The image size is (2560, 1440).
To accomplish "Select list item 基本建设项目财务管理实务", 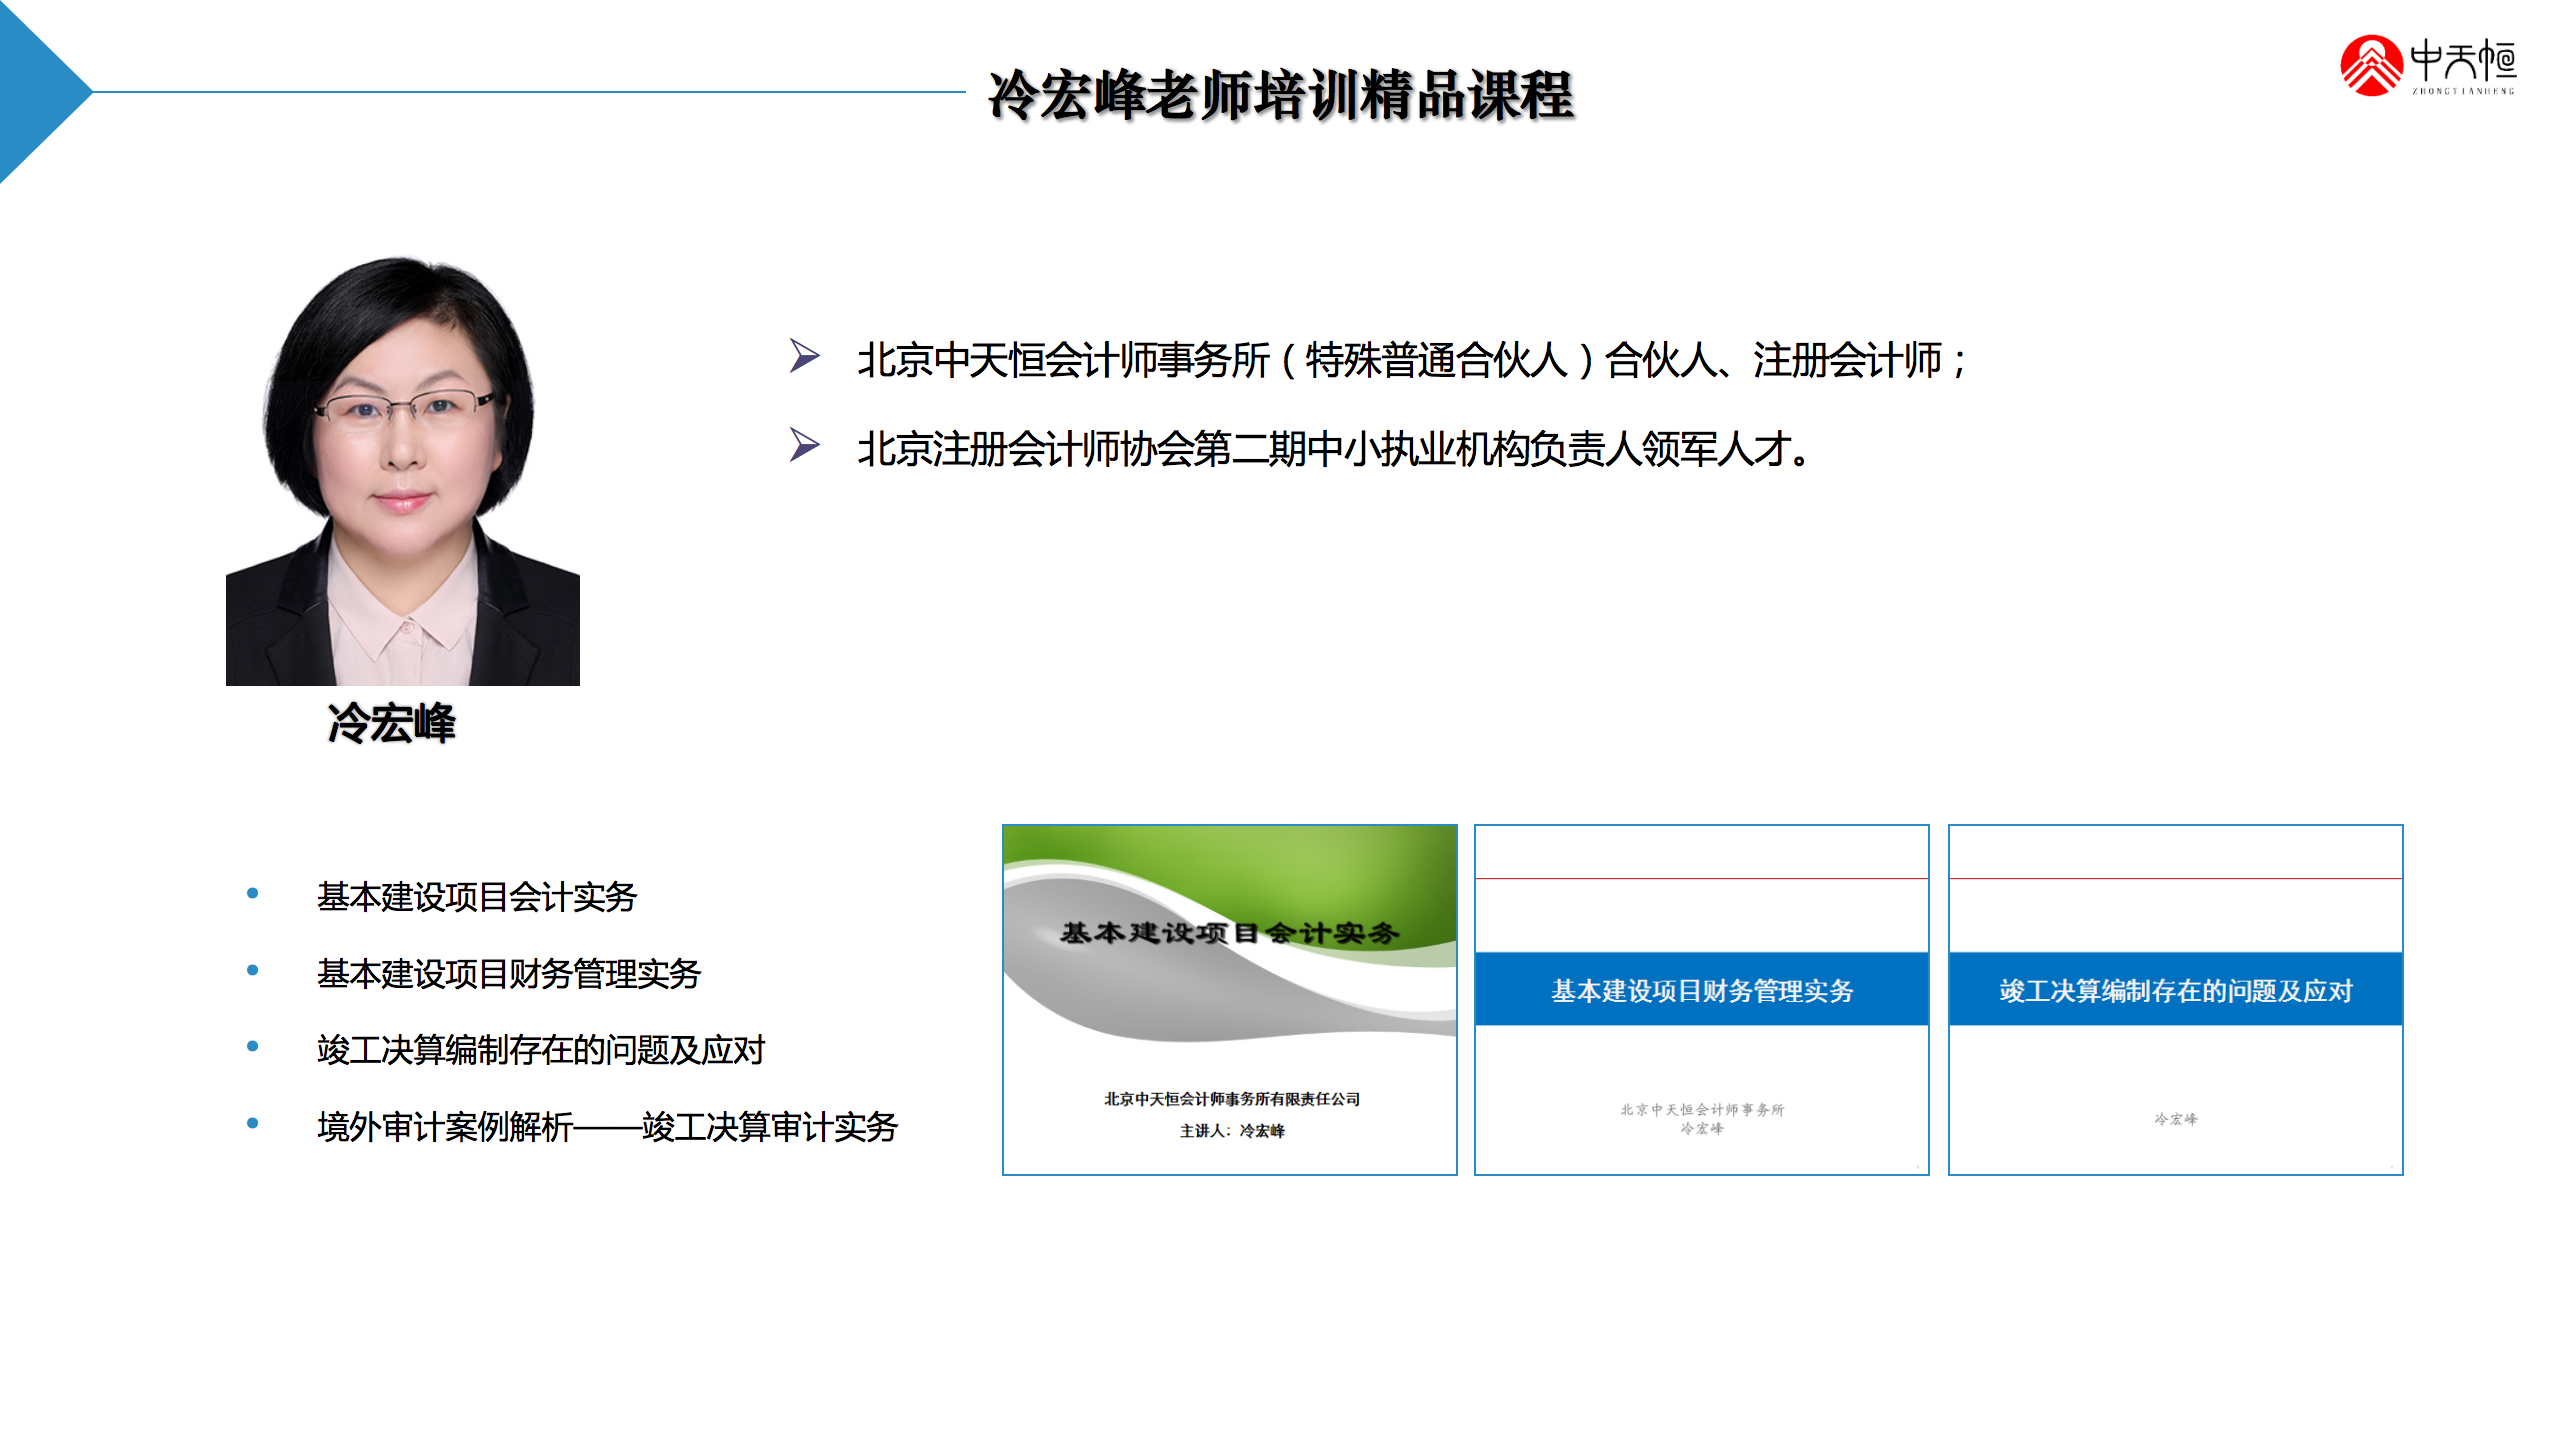I will point(508,974).
